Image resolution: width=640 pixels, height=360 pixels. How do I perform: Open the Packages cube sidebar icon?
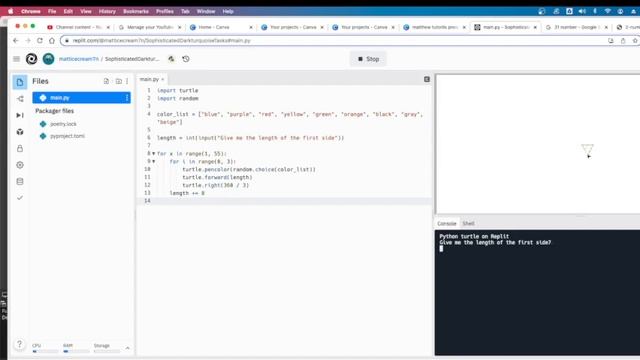click(20, 132)
